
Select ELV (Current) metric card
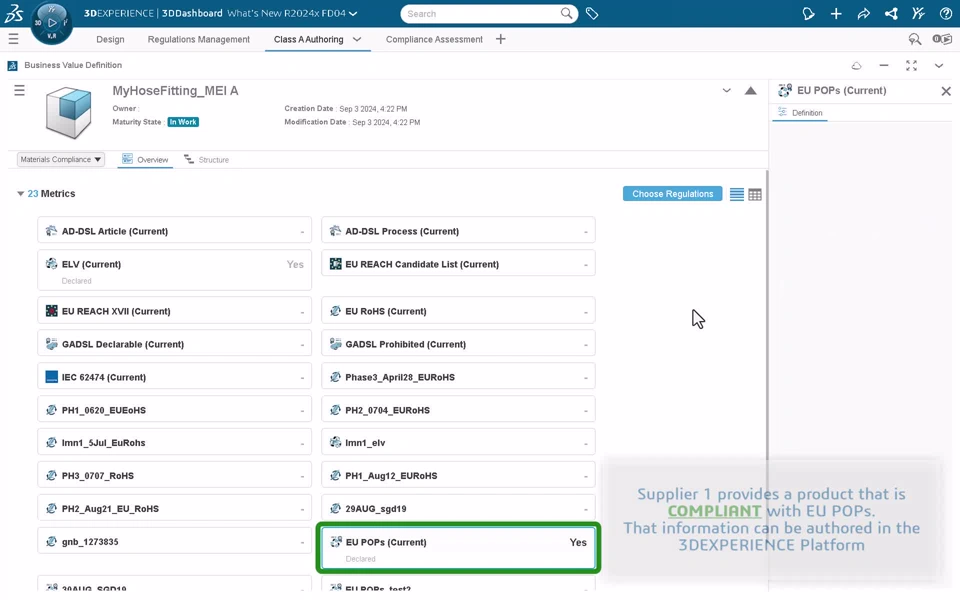174,270
